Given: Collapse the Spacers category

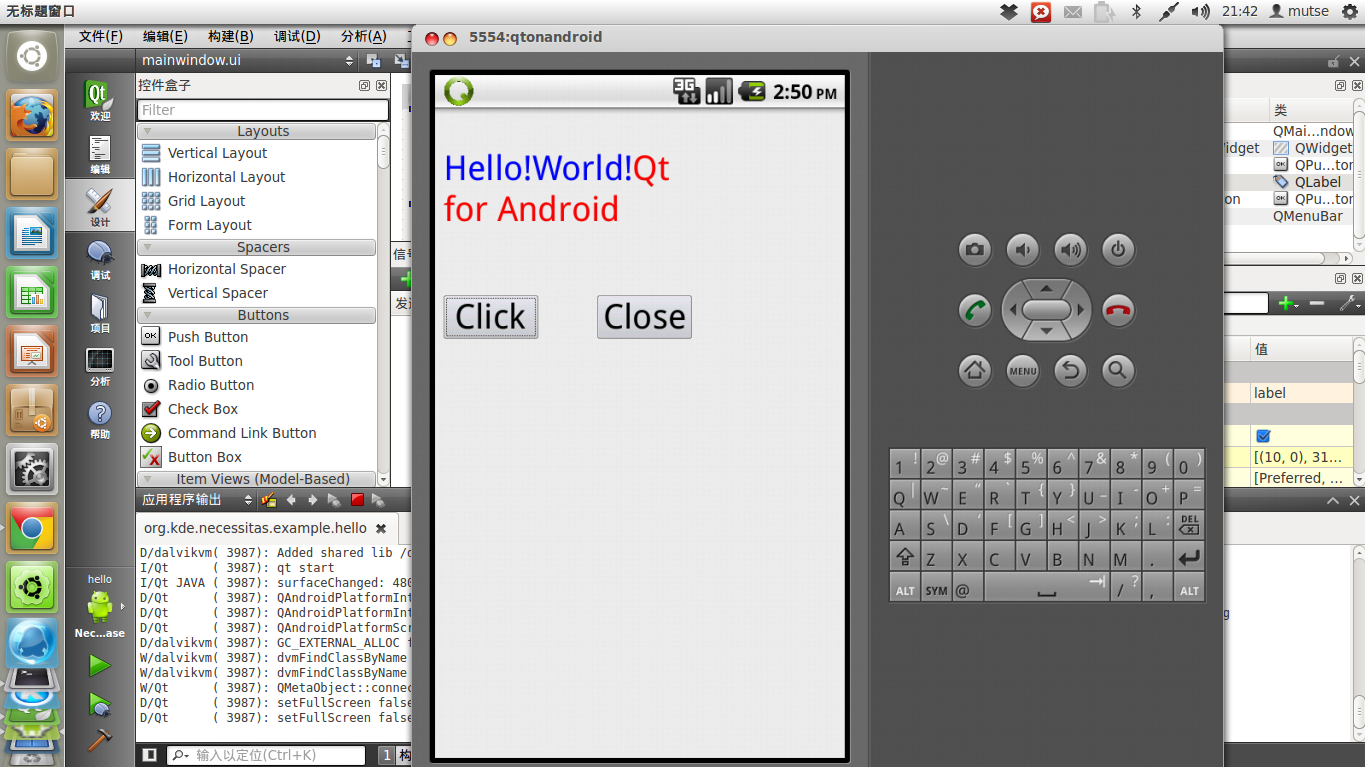Looking at the screenshot, I should tap(257, 247).
